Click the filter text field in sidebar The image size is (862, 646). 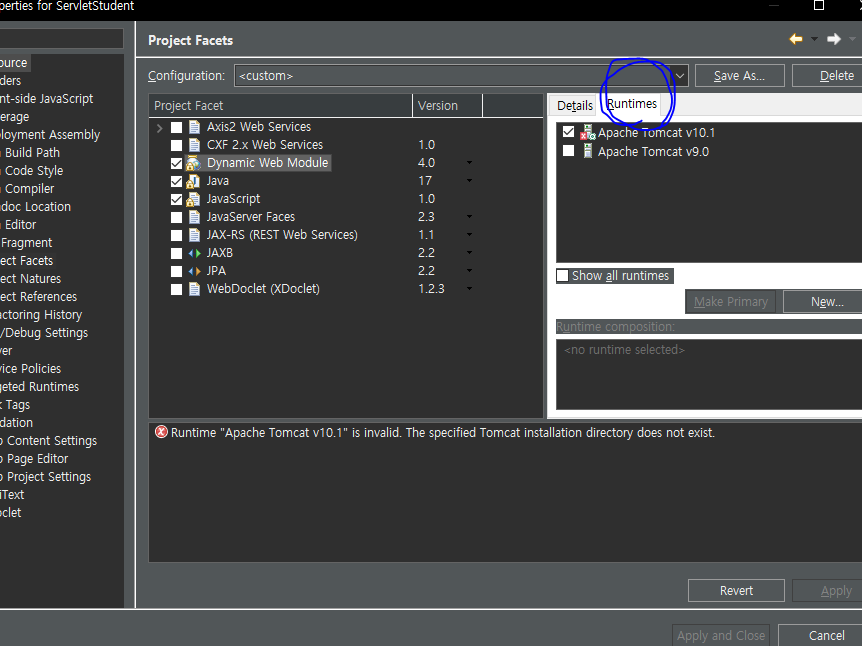click(x=62, y=38)
